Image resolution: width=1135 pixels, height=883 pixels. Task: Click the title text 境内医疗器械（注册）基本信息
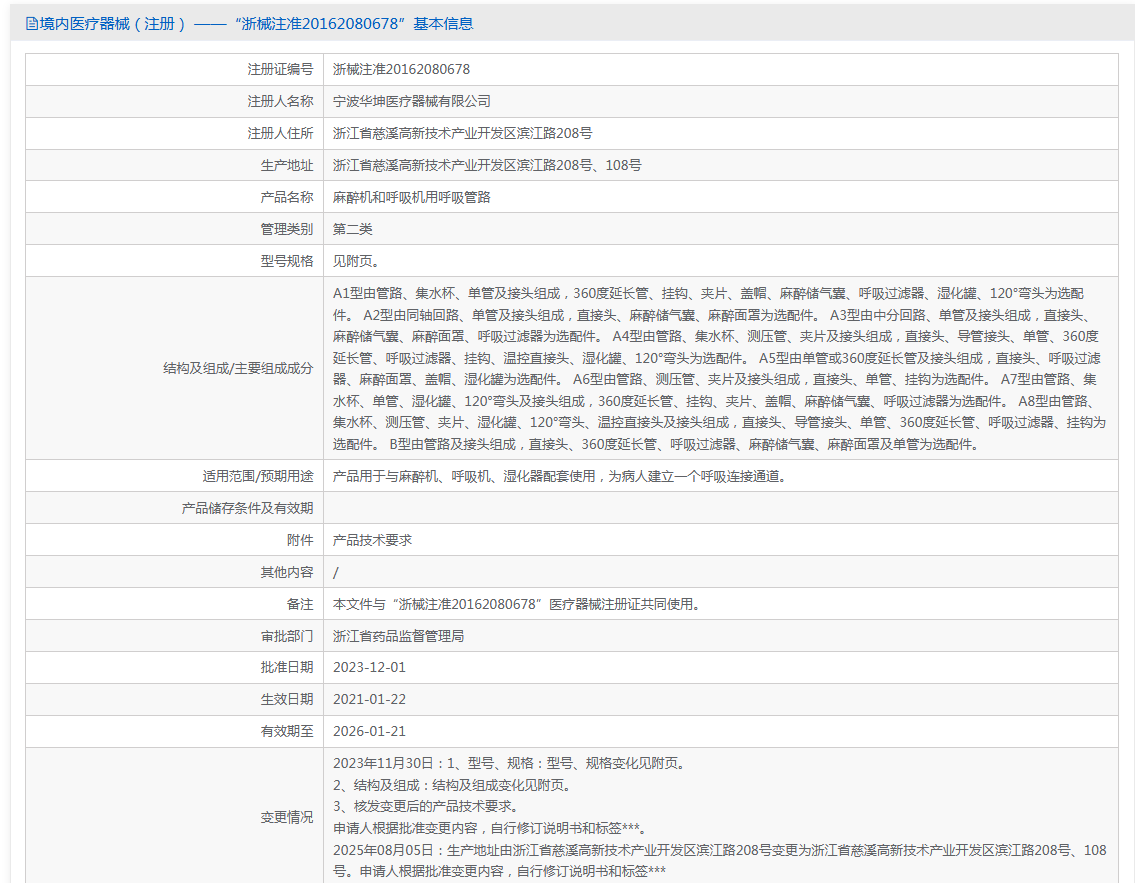click(x=256, y=24)
